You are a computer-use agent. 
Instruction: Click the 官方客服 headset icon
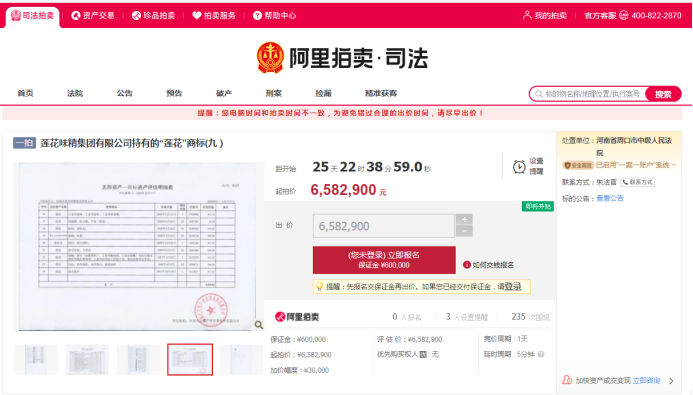coord(624,15)
